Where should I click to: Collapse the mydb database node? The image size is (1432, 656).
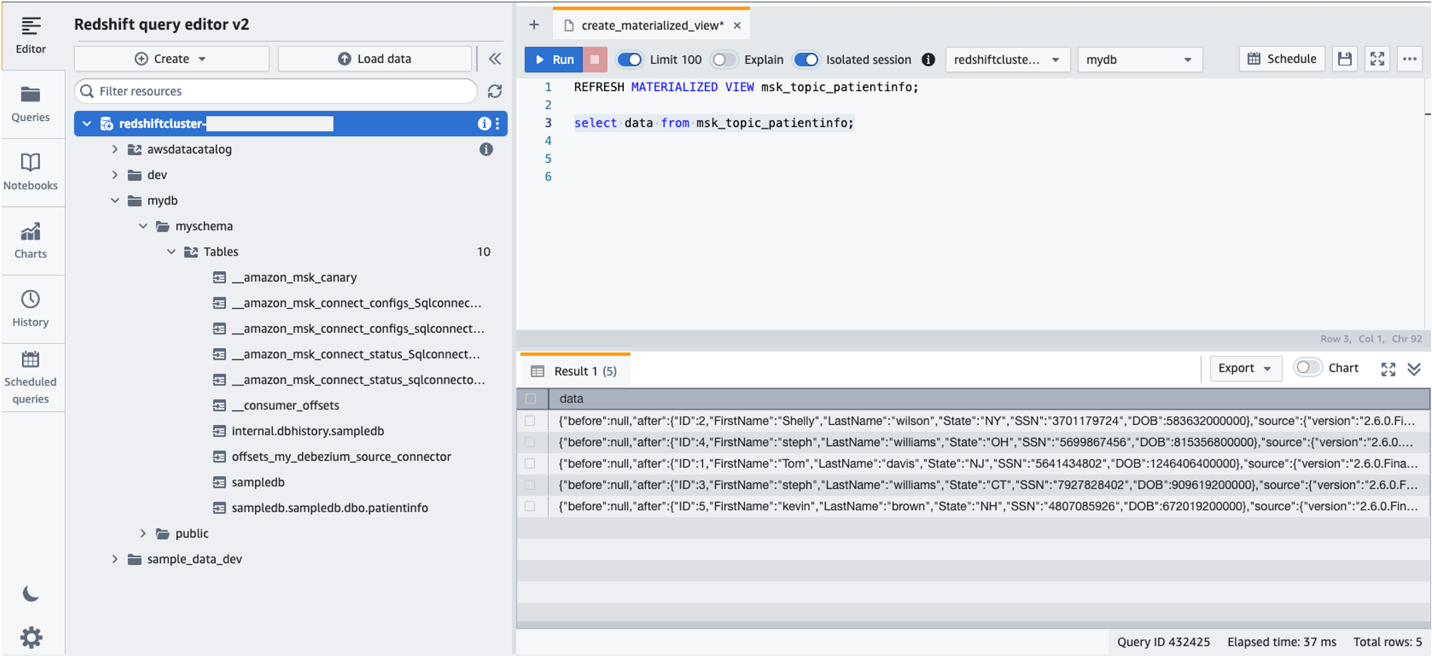(x=115, y=201)
